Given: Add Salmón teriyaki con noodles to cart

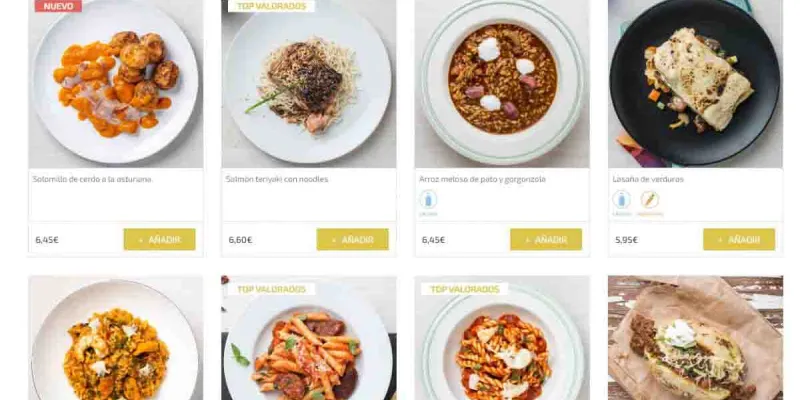Looking at the screenshot, I should point(353,239).
